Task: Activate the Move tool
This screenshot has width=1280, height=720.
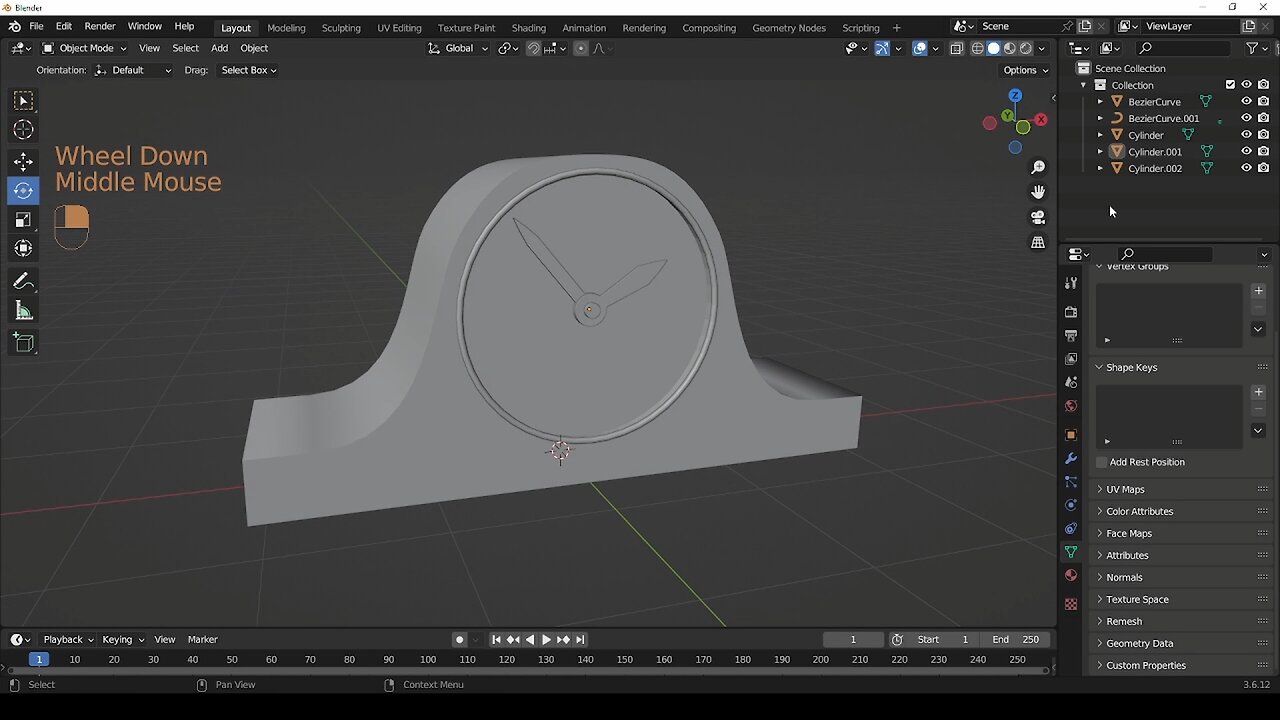Action: click(23, 162)
